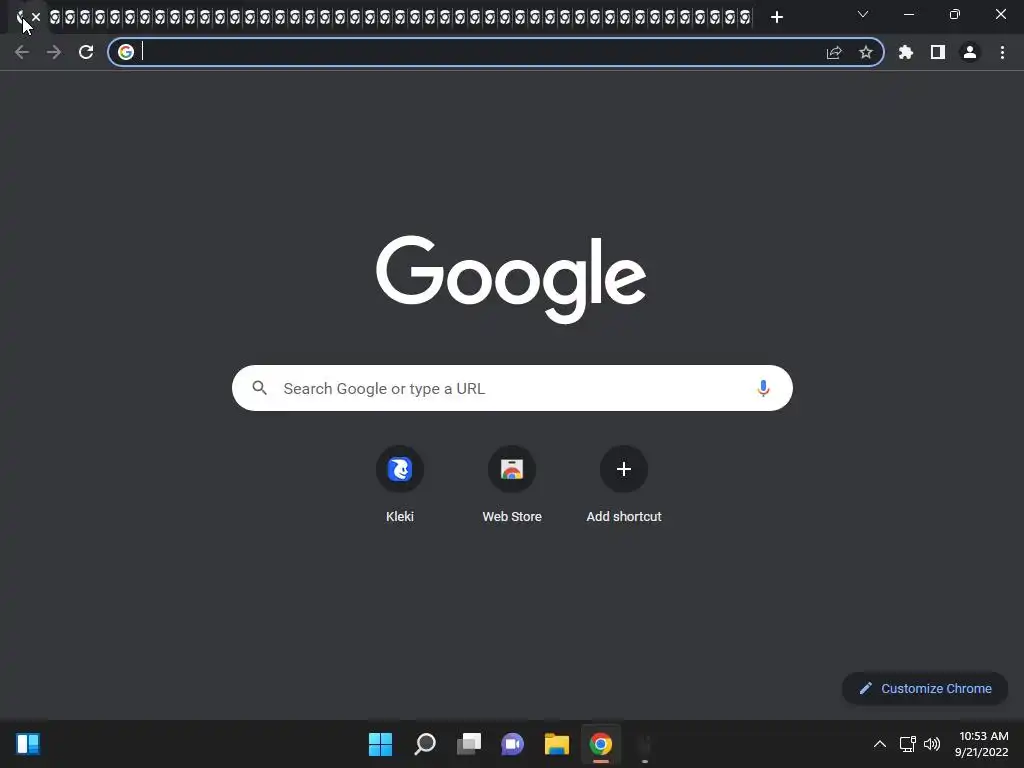This screenshot has width=1024, height=768.
Task: Open the Chrome profile menu
Action: [x=970, y=52]
